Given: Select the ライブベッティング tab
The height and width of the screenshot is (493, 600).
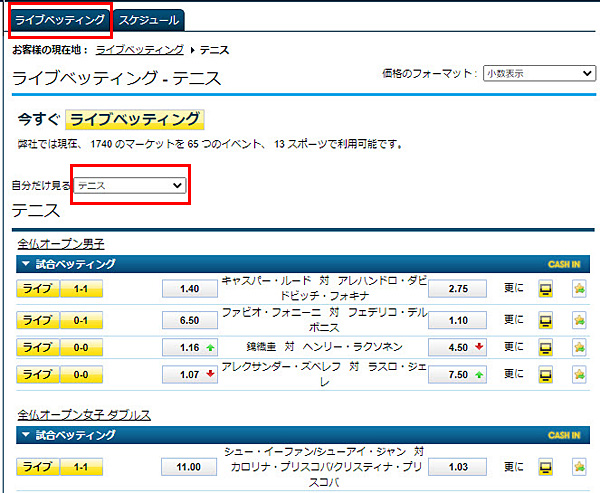Looking at the screenshot, I should point(60,20).
